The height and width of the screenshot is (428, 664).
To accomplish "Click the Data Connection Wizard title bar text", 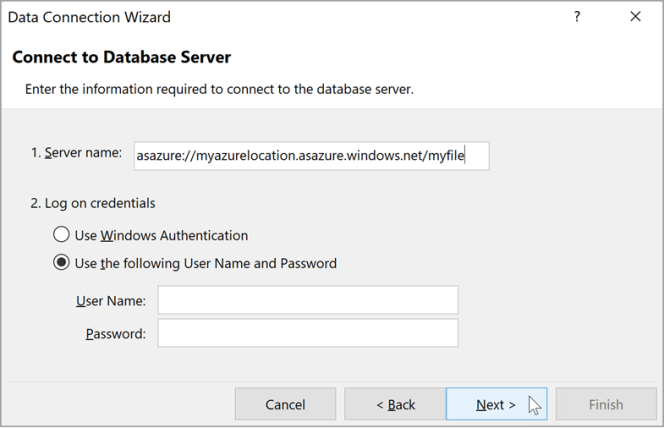I will click(x=89, y=17).
